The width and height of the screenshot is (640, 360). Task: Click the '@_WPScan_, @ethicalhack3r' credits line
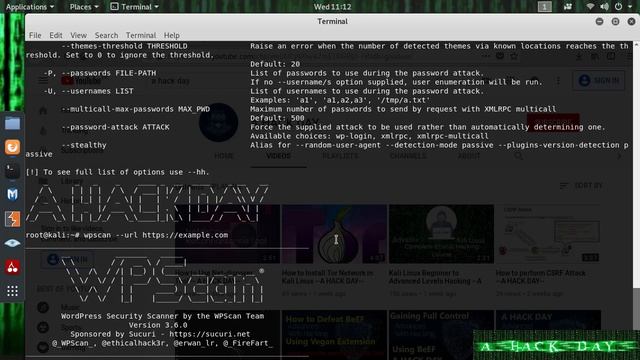(162, 343)
